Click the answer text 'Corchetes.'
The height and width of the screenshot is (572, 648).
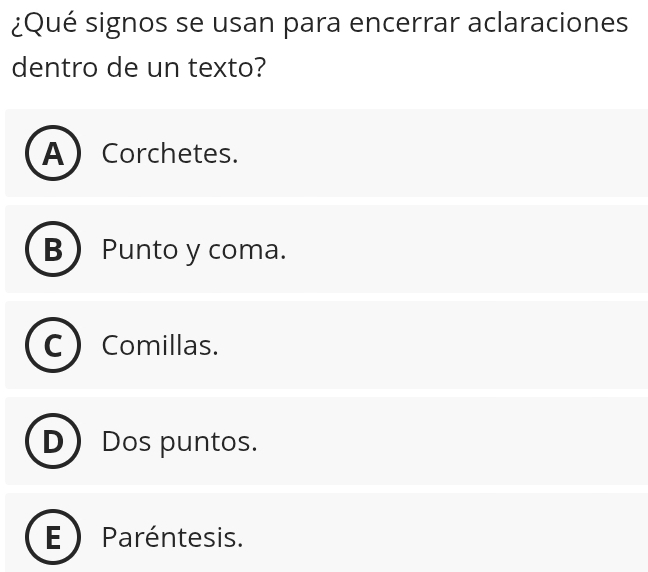pyautogui.click(x=170, y=153)
